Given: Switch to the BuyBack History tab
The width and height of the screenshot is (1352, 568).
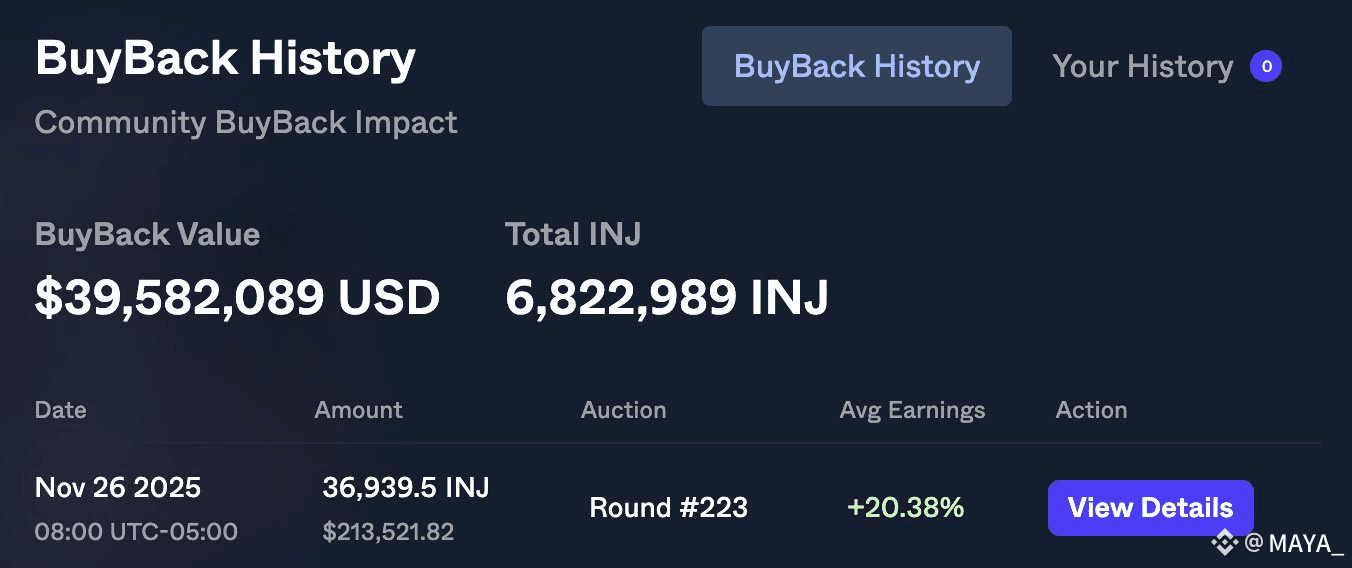Looking at the screenshot, I should 856,66.
